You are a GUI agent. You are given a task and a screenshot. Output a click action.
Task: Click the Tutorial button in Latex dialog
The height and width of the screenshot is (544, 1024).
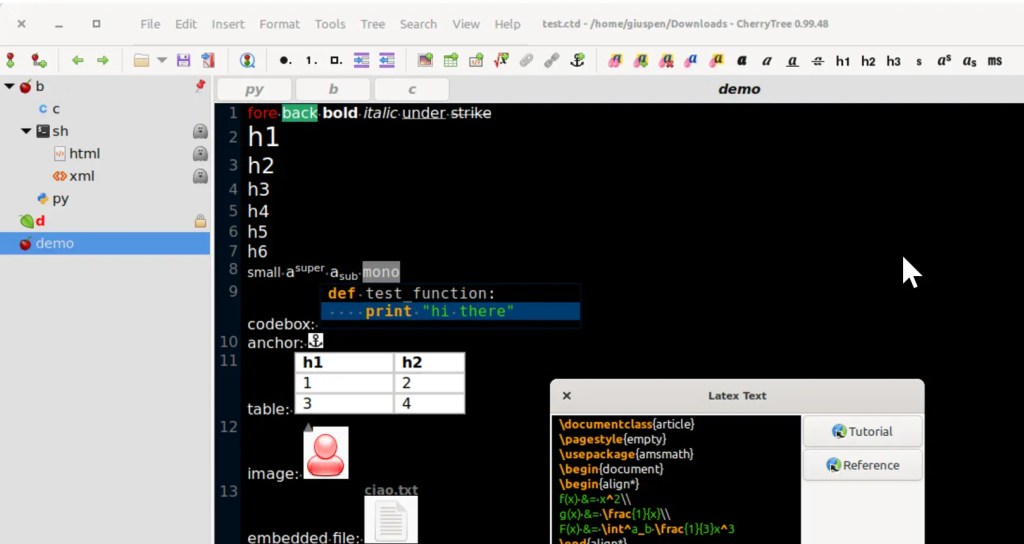pyautogui.click(x=862, y=432)
